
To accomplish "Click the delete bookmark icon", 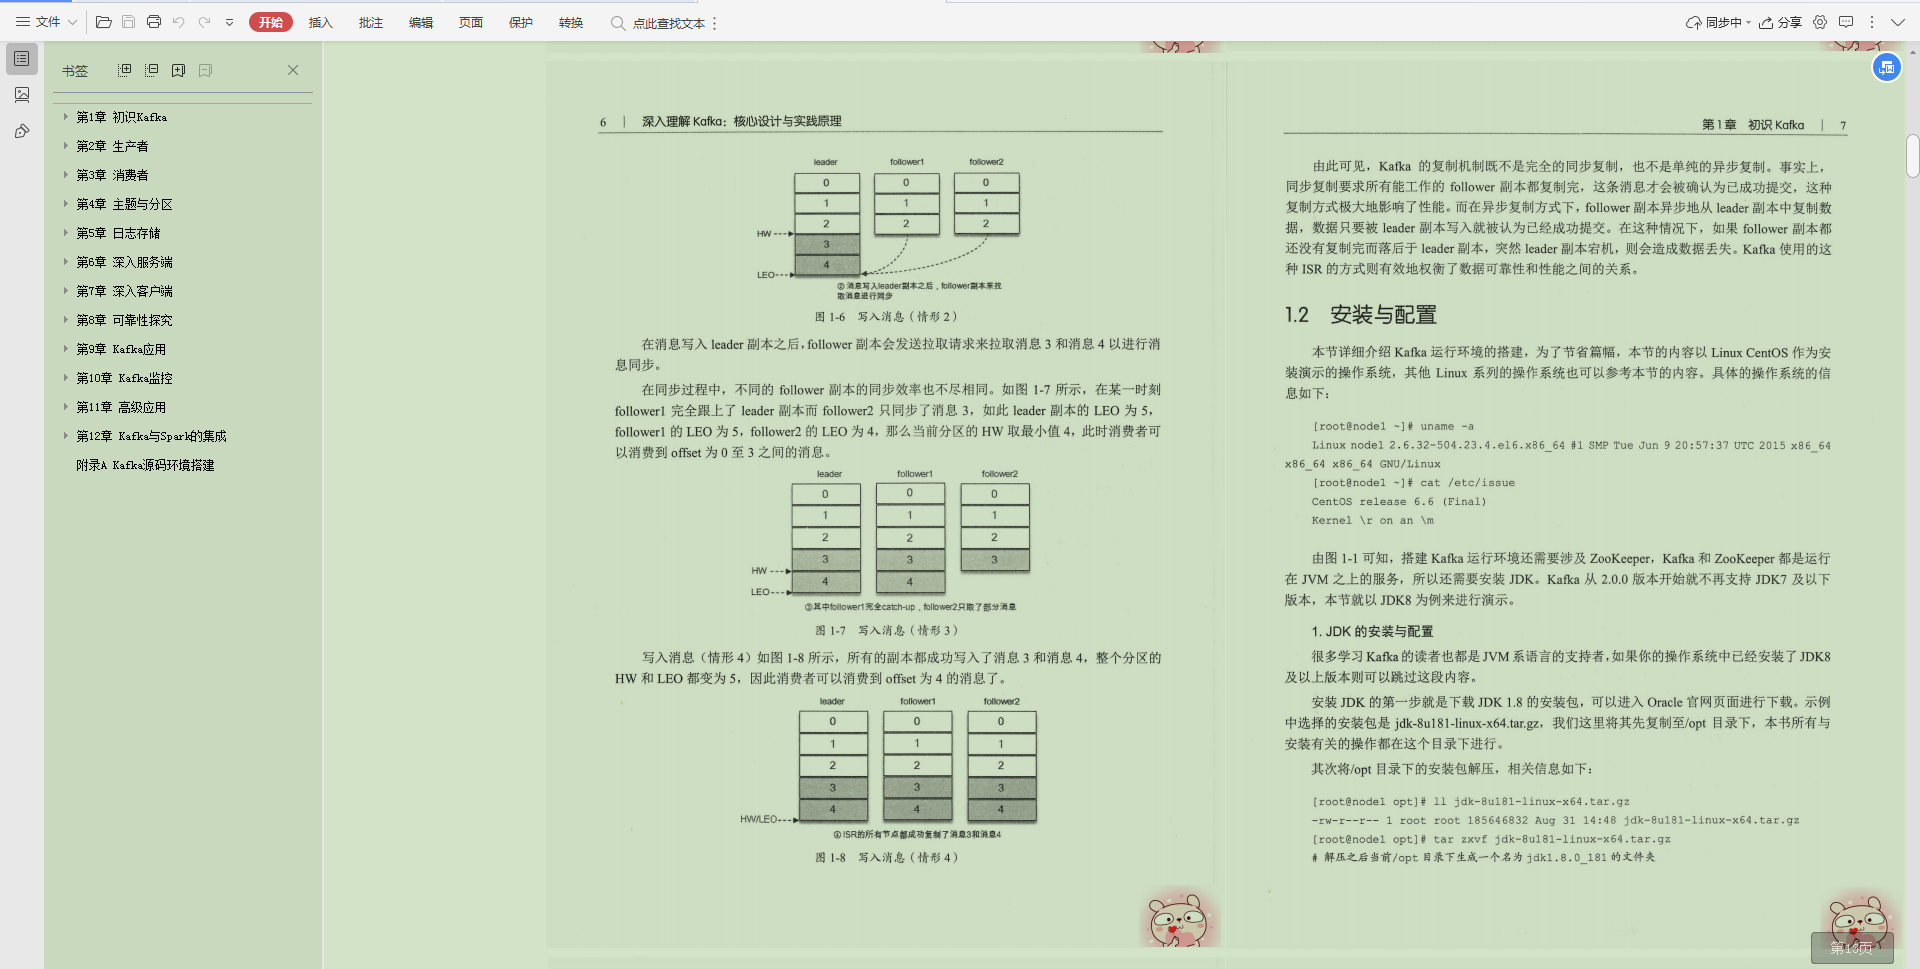I will [x=205, y=70].
